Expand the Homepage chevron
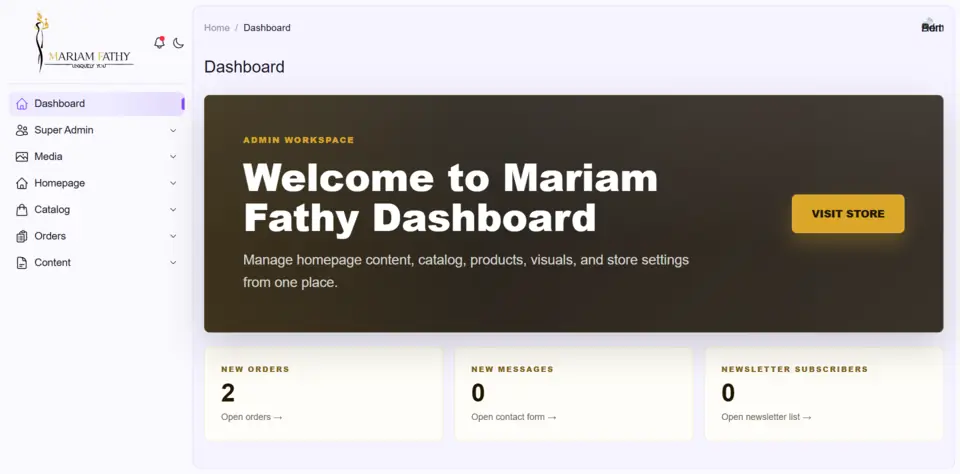Image resolution: width=960 pixels, height=474 pixels. click(173, 183)
